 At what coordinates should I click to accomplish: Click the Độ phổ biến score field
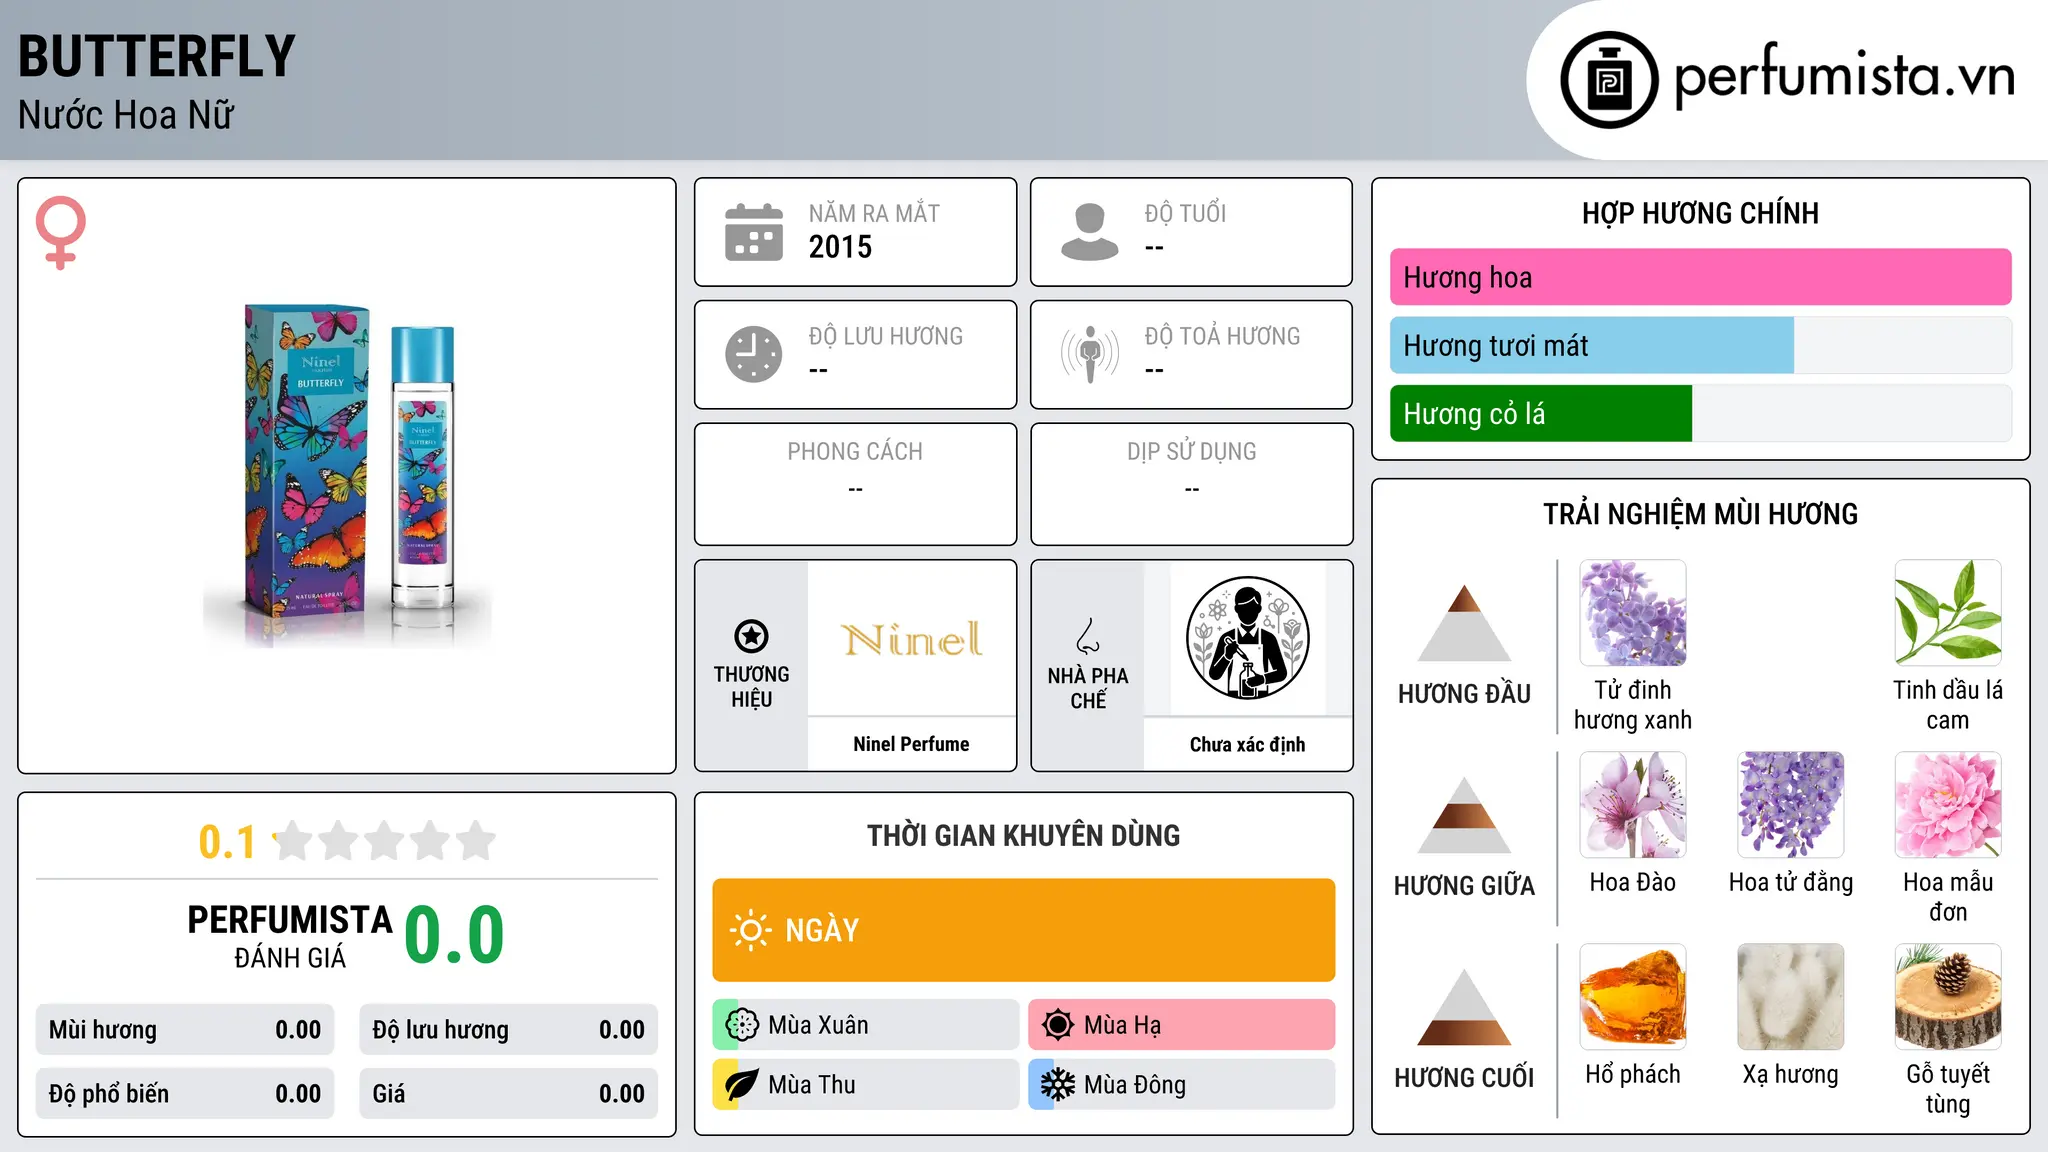(185, 1093)
